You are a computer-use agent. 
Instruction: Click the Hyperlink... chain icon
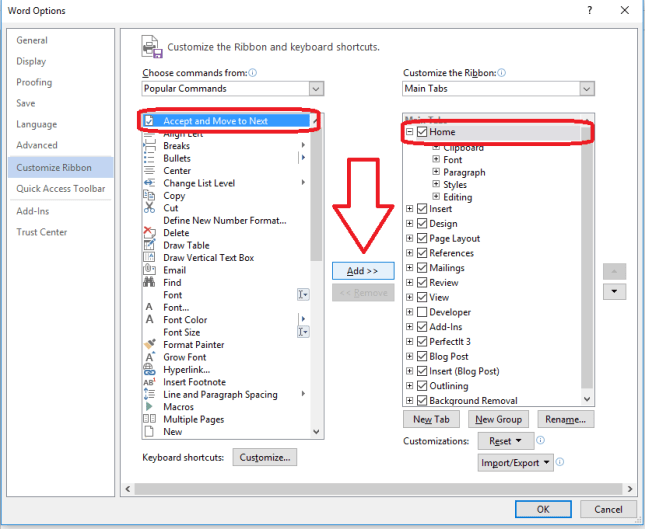(x=149, y=369)
